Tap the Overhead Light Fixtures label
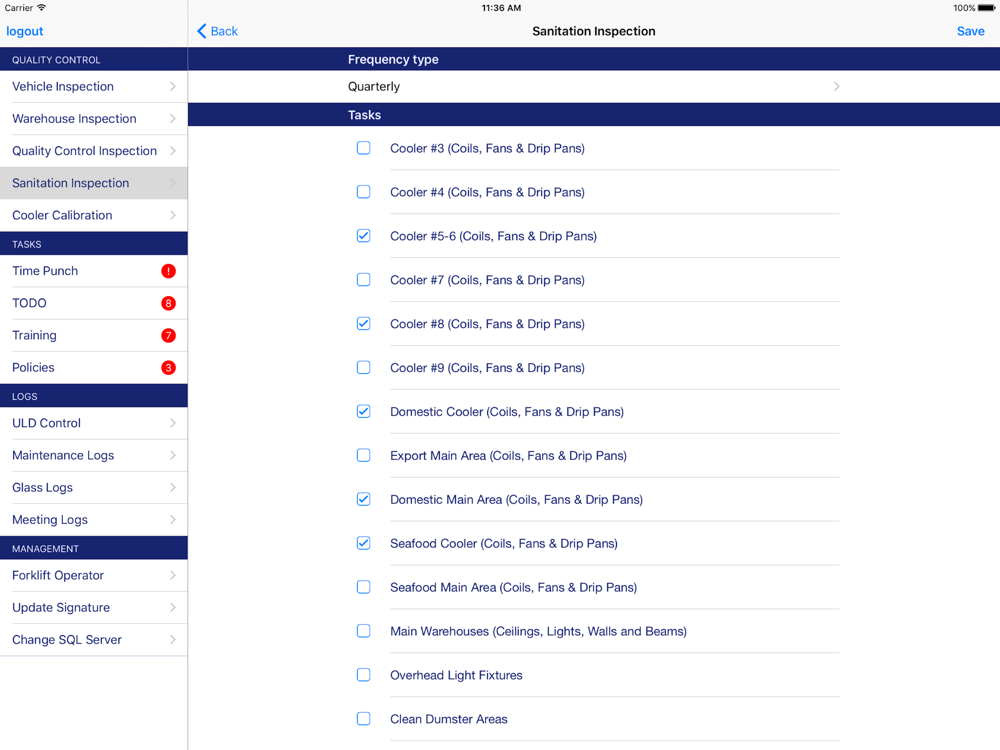Image resolution: width=1000 pixels, height=750 pixels. 456,675
